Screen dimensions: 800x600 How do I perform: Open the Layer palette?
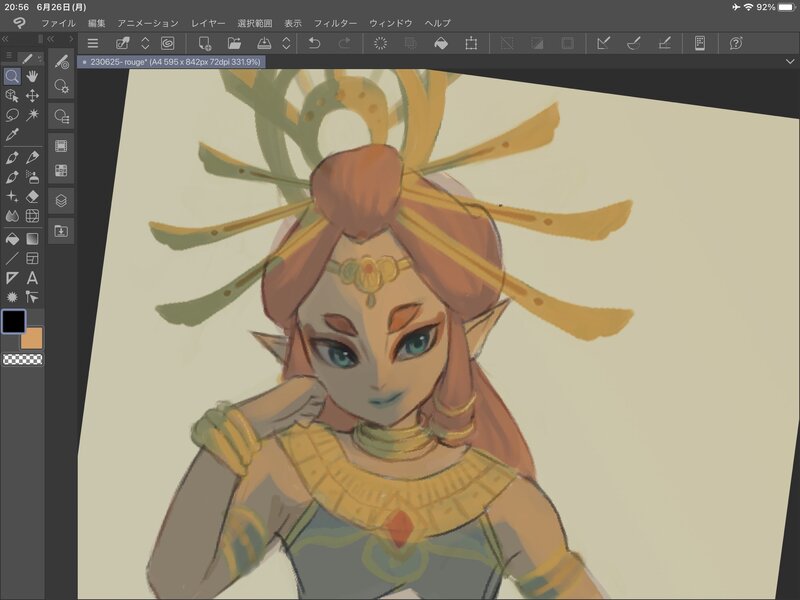61,201
